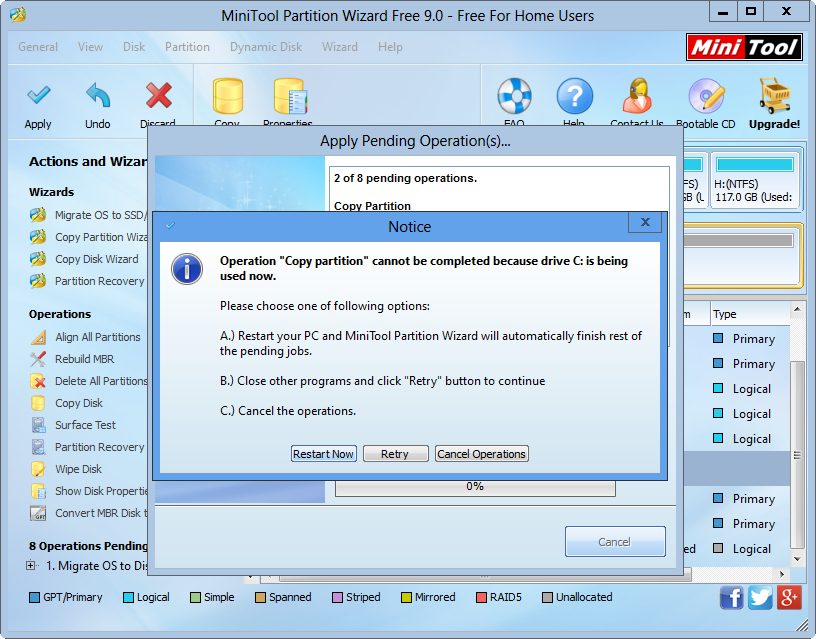Viewport: 816px width, 639px height.
Task: Open the Help menu
Action: tap(390, 47)
